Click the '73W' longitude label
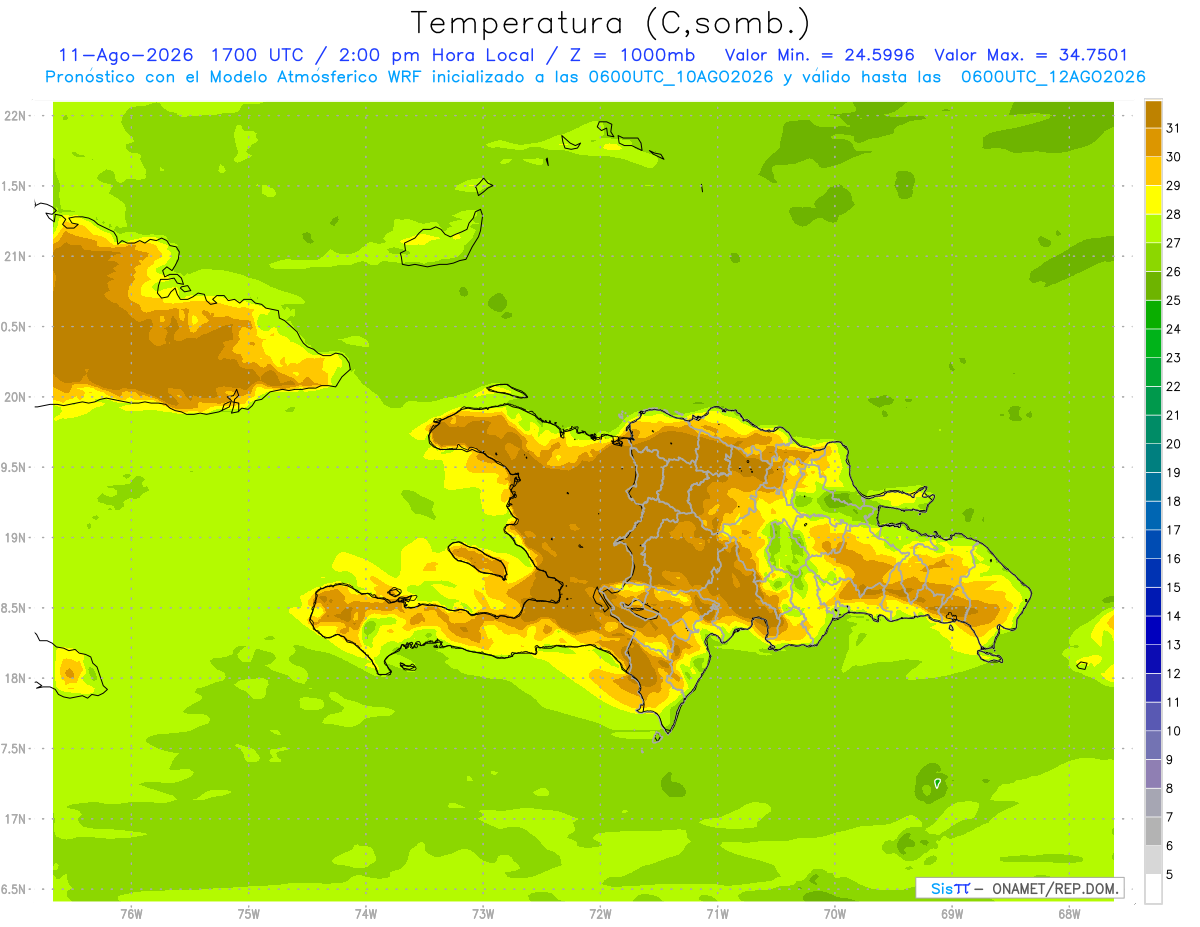Screen dimensions: 1200x927 483,913
